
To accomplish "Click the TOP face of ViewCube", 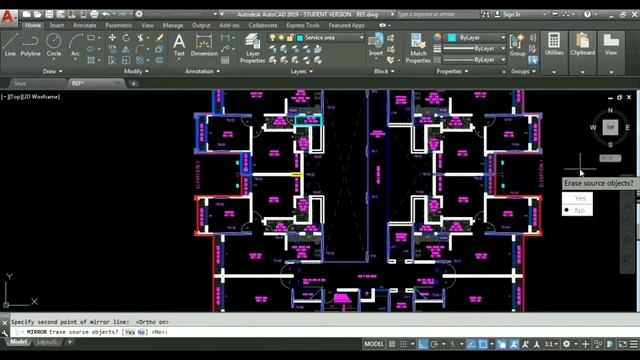I will (x=610, y=127).
